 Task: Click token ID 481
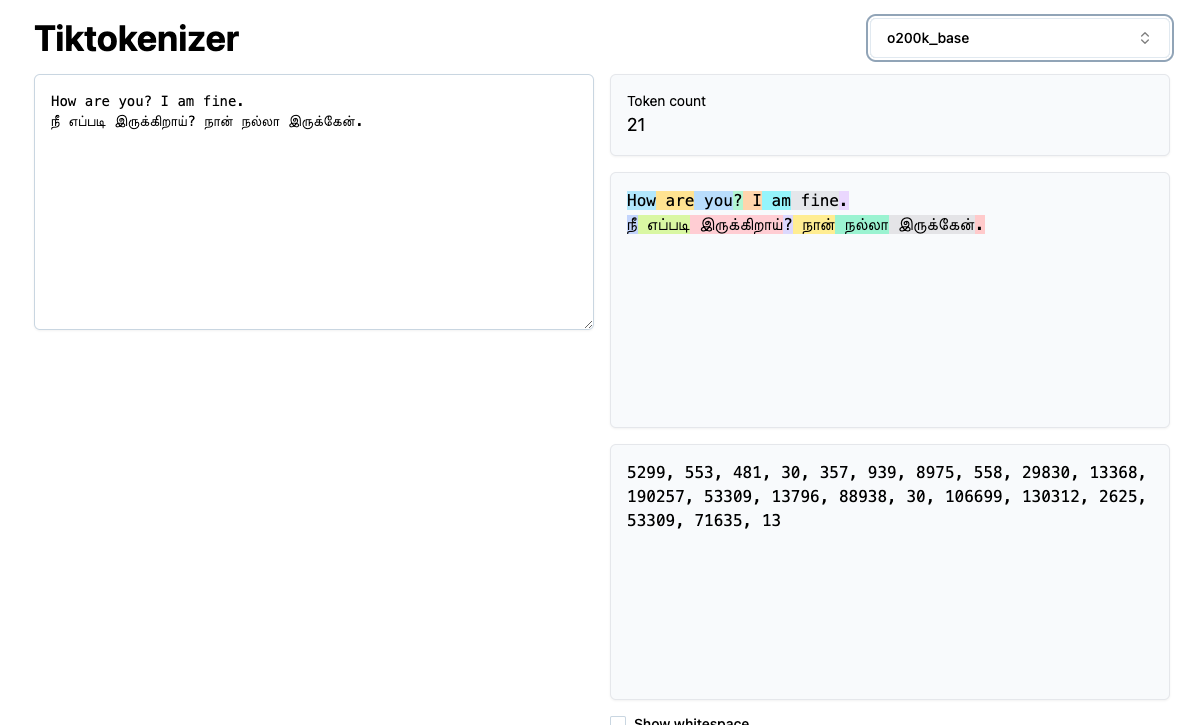point(747,473)
